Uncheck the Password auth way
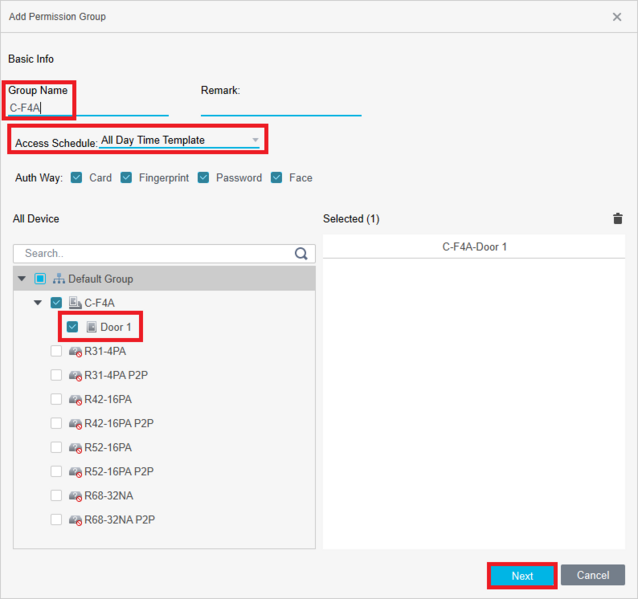Viewport: 638px width, 599px height. coord(203,177)
